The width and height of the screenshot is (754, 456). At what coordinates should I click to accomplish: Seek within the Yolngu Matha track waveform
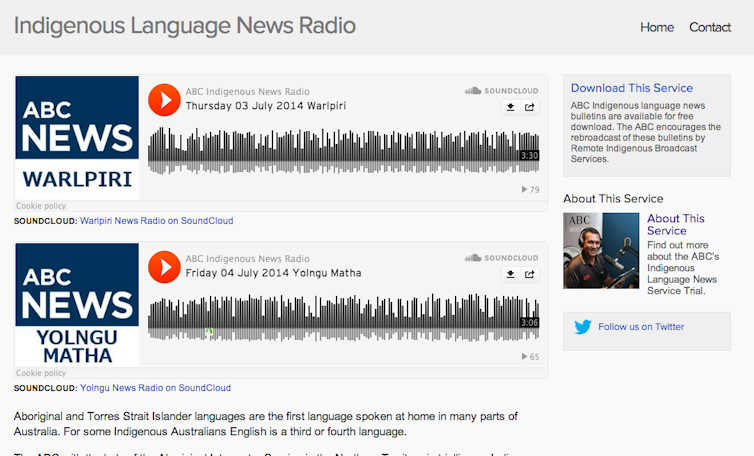(x=343, y=317)
